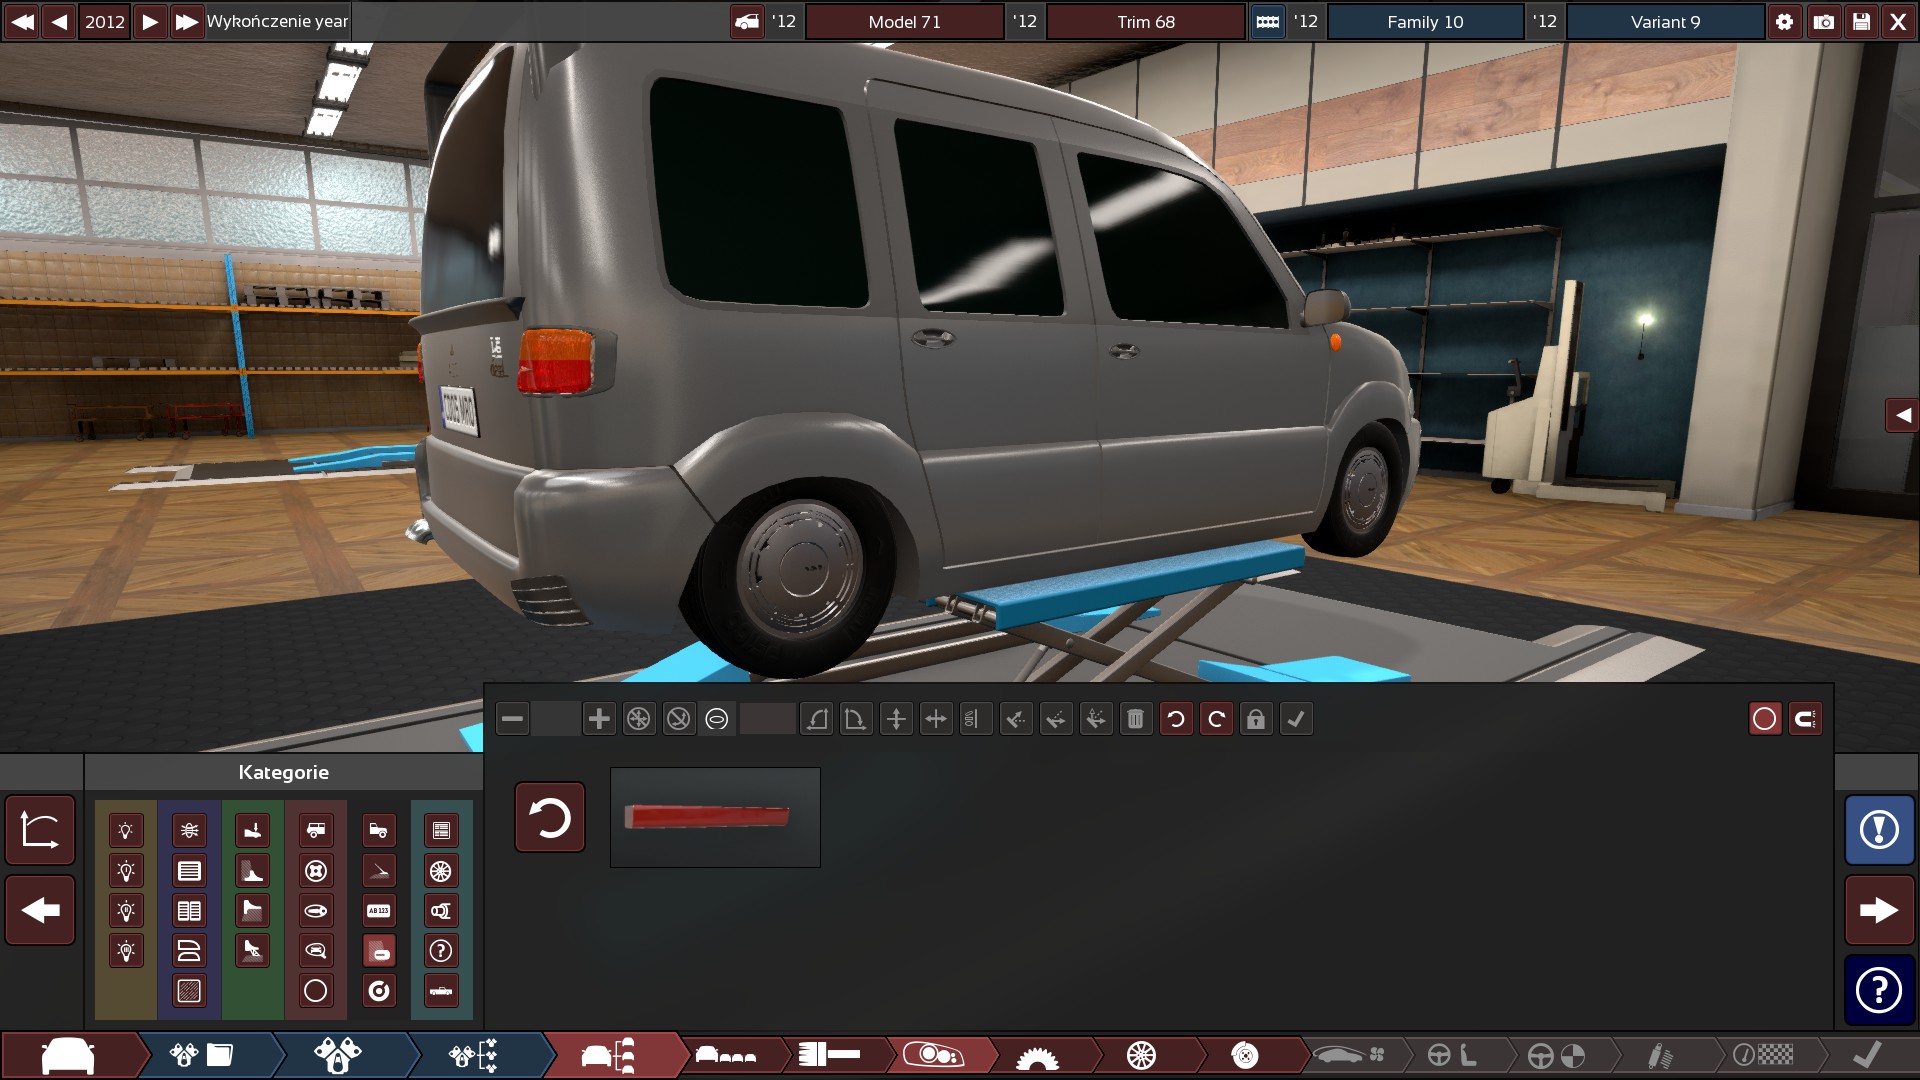Open the Variant 9 selector

tap(1665, 22)
